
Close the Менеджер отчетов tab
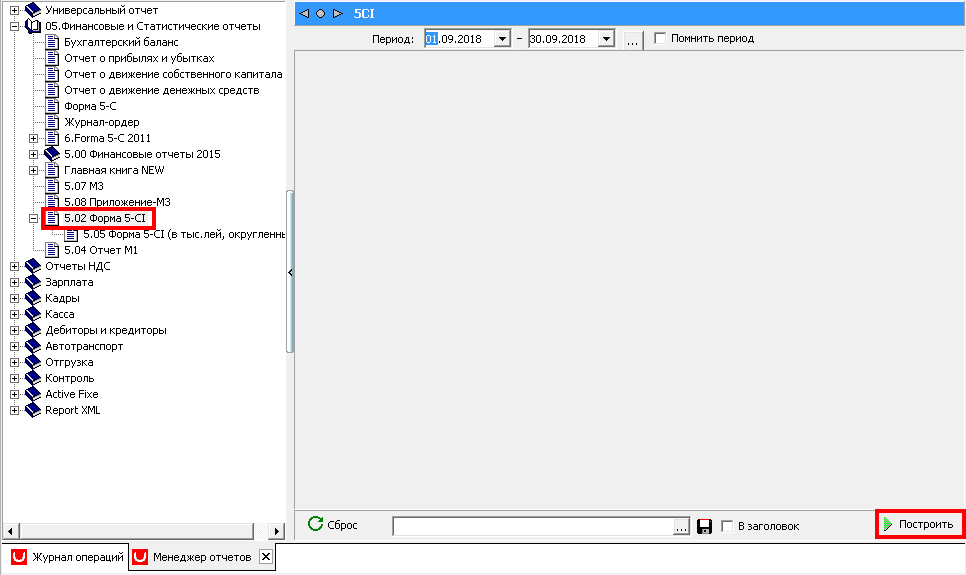(266, 557)
